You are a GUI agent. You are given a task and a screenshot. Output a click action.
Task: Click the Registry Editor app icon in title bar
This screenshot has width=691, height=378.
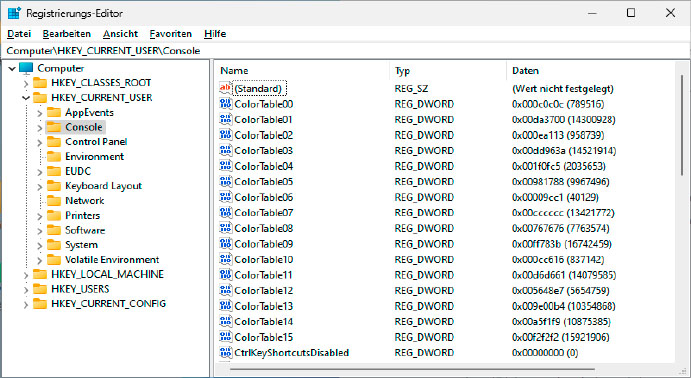[14, 13]
